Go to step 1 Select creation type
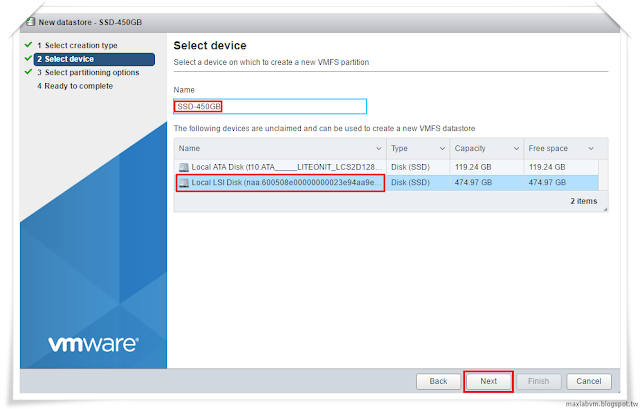The image size is (640, 409). 77,45
